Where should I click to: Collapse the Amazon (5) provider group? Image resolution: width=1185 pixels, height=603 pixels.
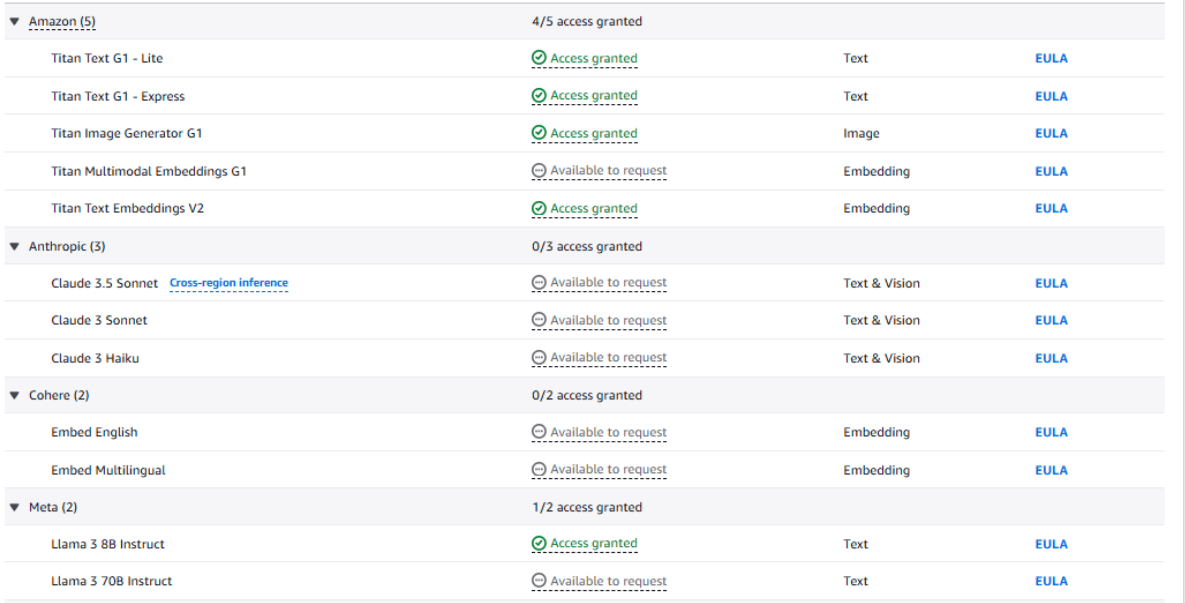[x=15, y=21]
